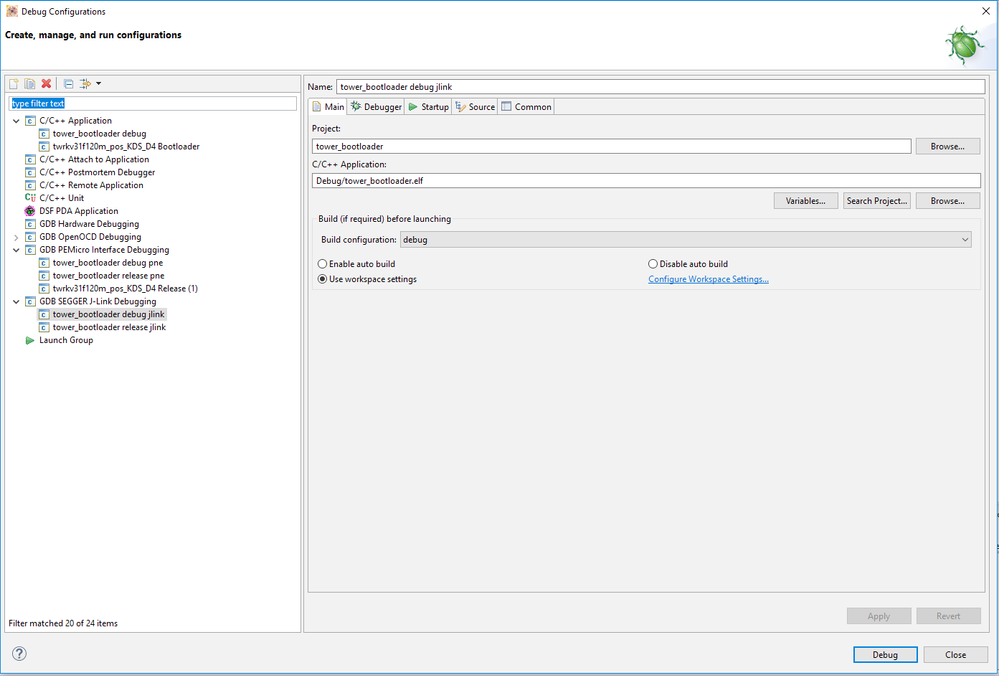Image resolution: width=999 pixels, height=676 pixels.
Task: Click the C/C++ Application path field
Action: point(646,181)
